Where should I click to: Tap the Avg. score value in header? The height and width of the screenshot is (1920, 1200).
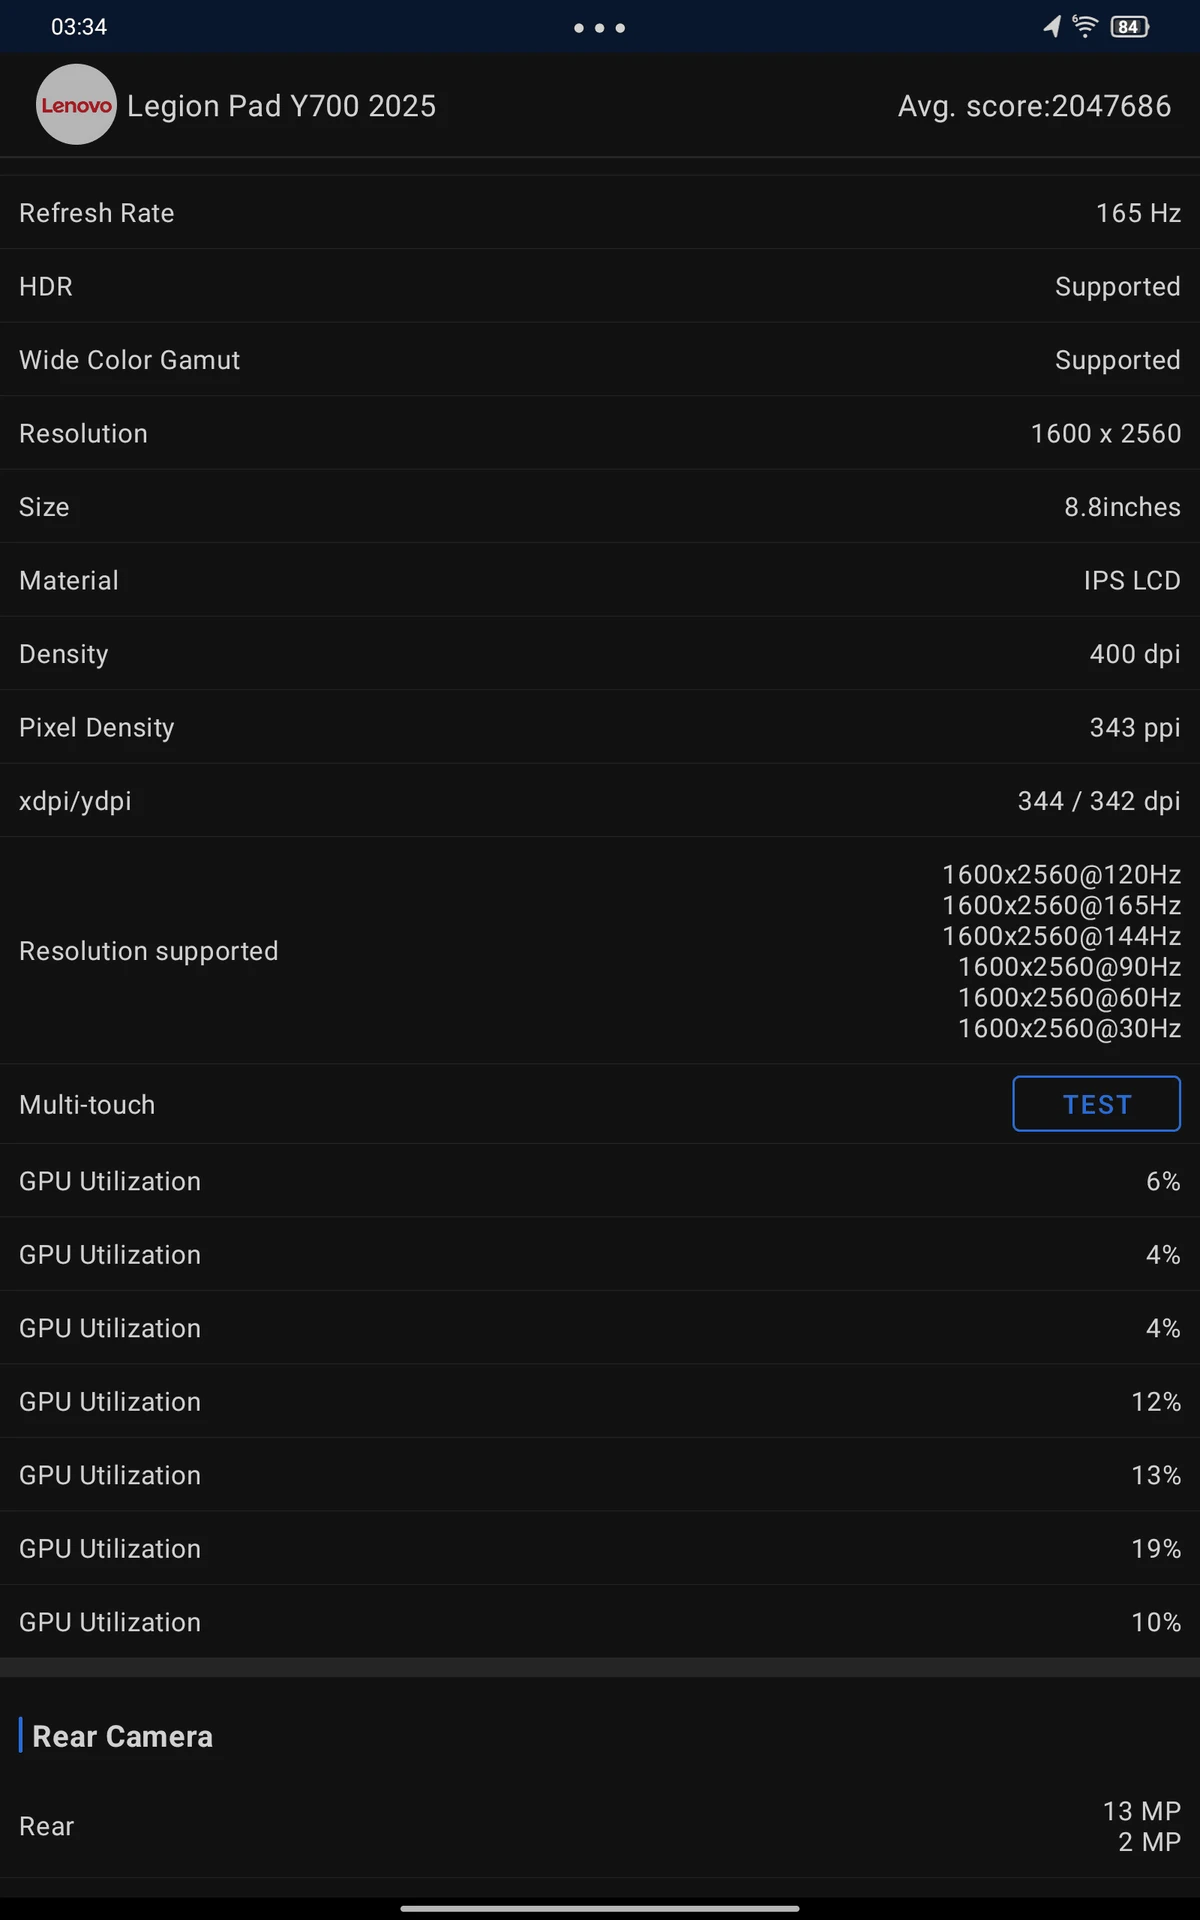pos(1035,106)
